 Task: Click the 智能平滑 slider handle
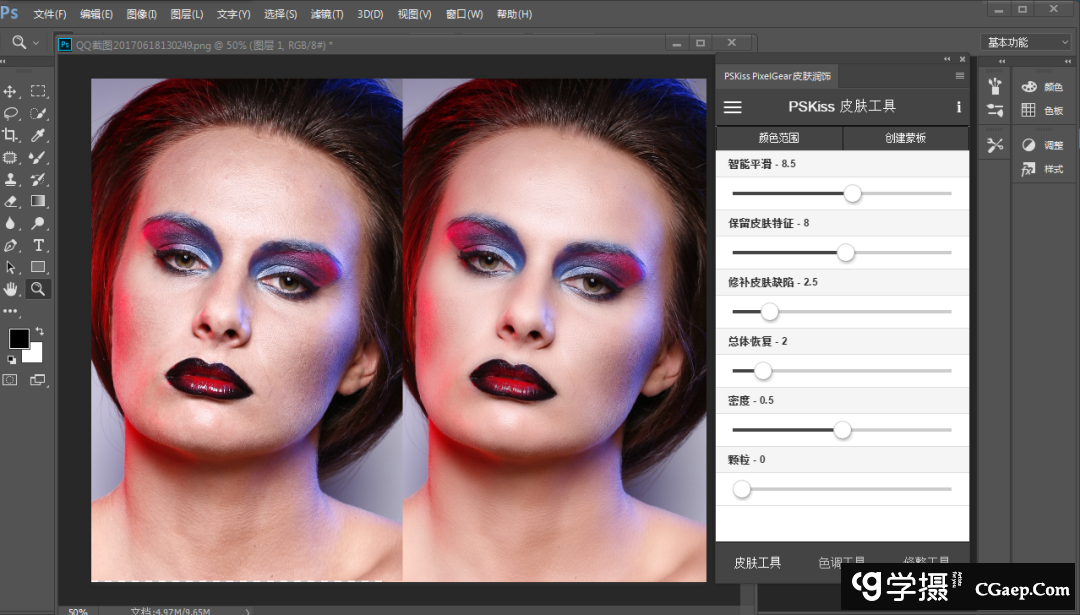pyautogui.click(x=852, y=194)
